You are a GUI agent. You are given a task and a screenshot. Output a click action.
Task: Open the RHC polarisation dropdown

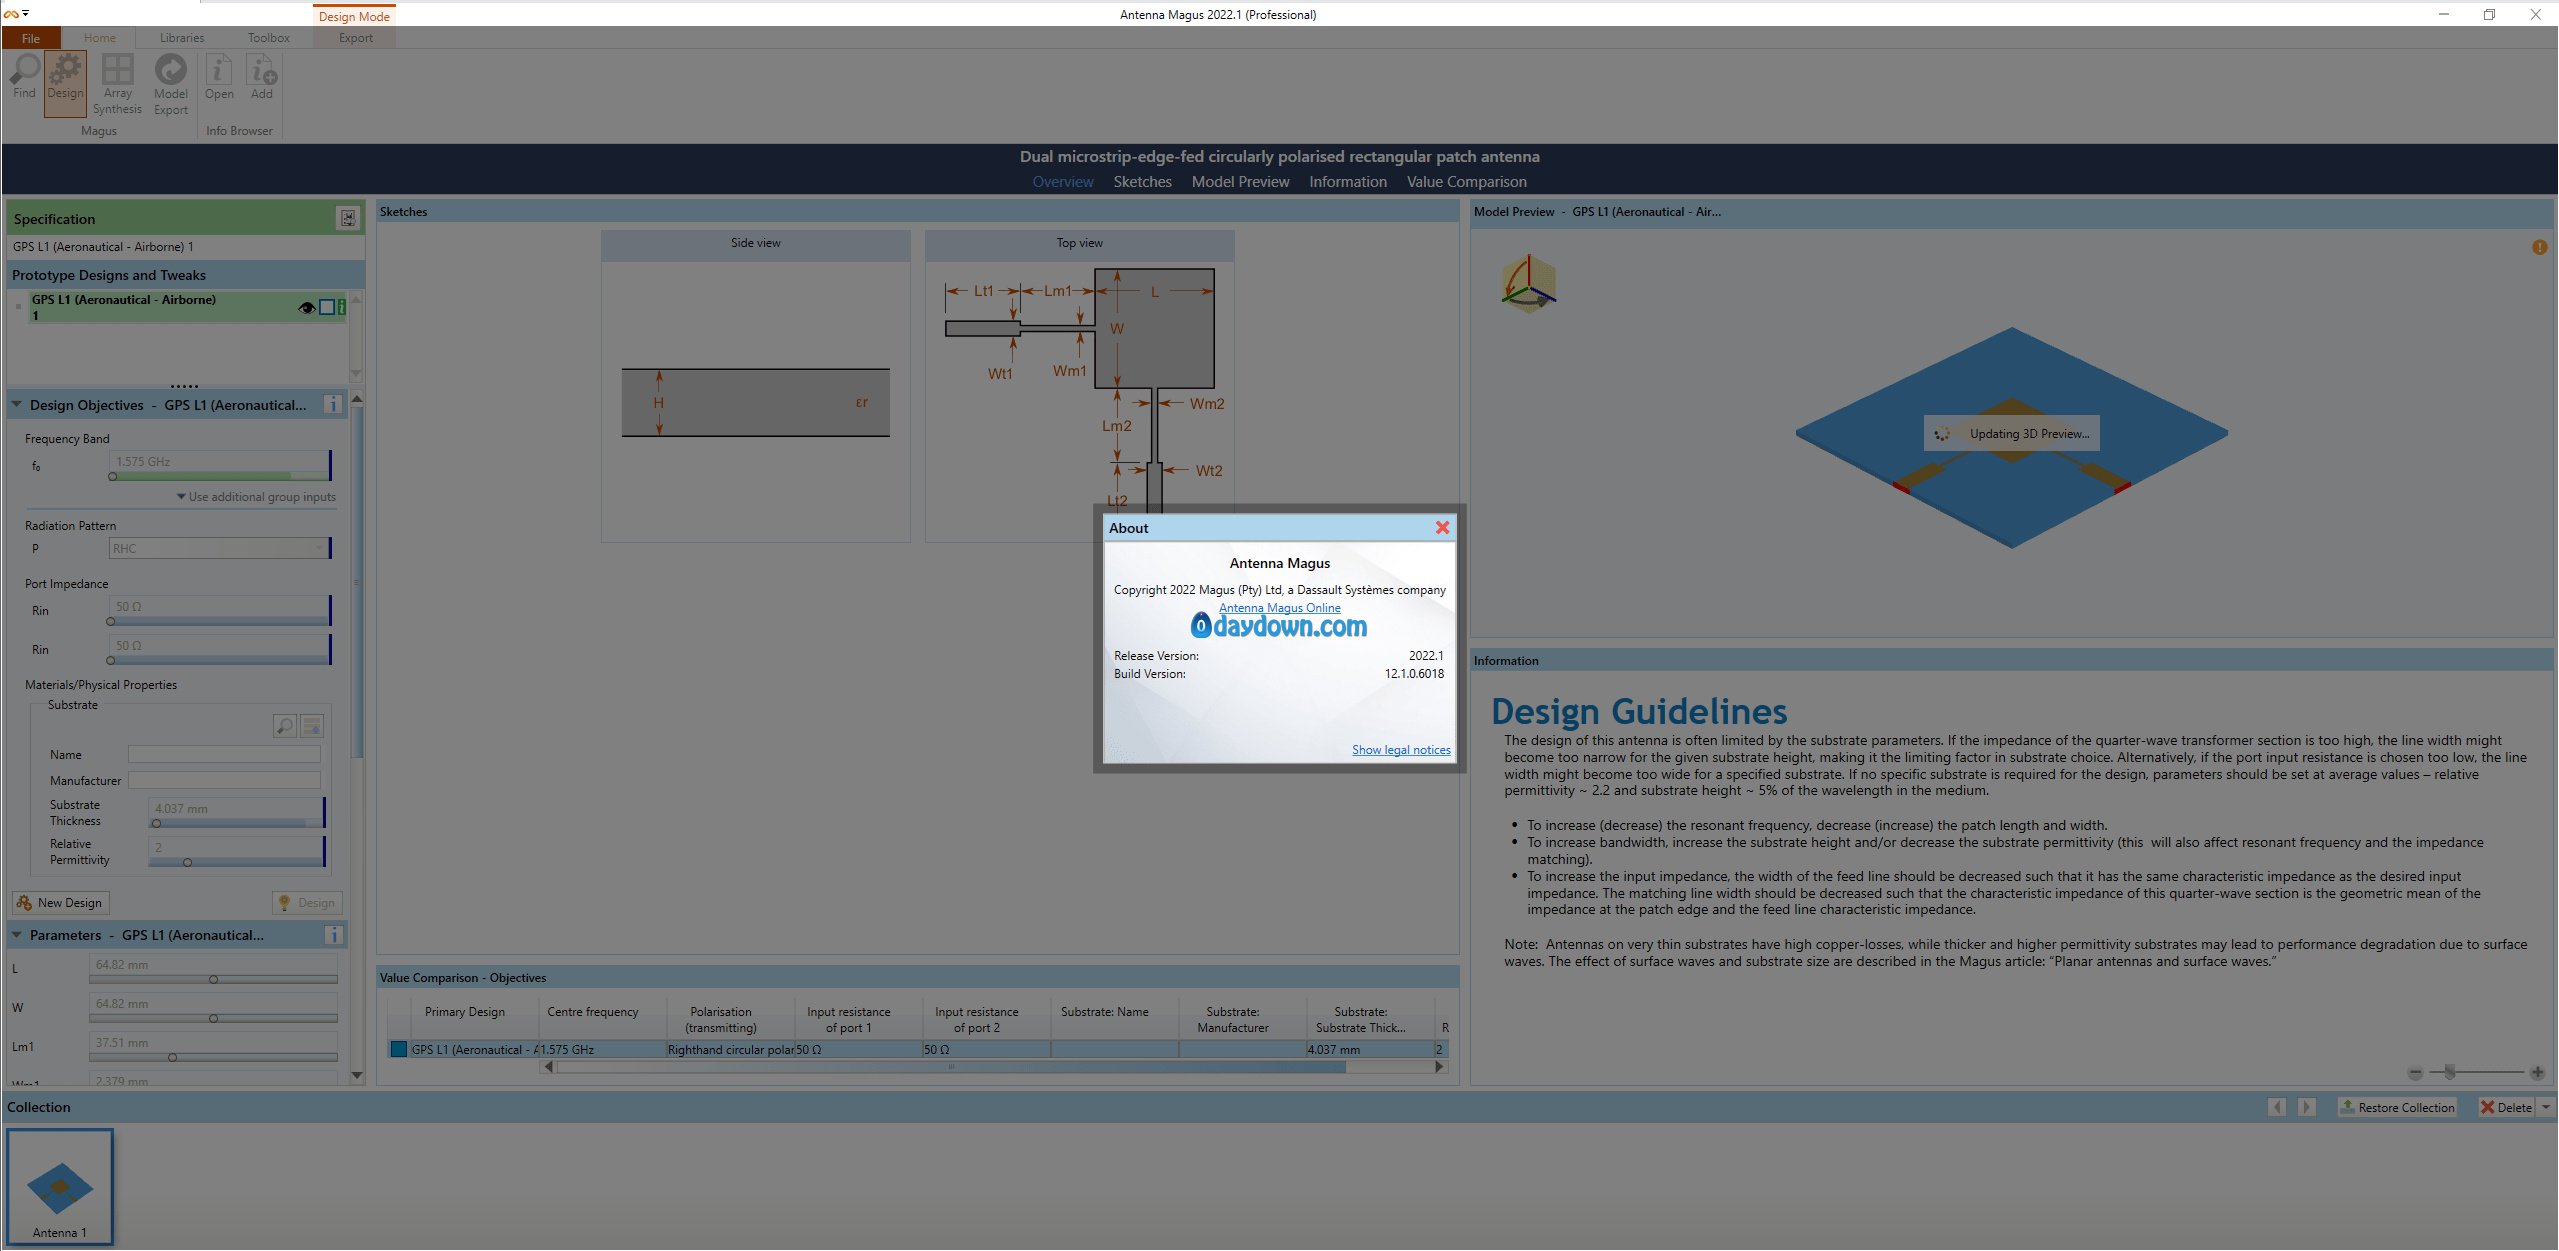coord(218,548)
